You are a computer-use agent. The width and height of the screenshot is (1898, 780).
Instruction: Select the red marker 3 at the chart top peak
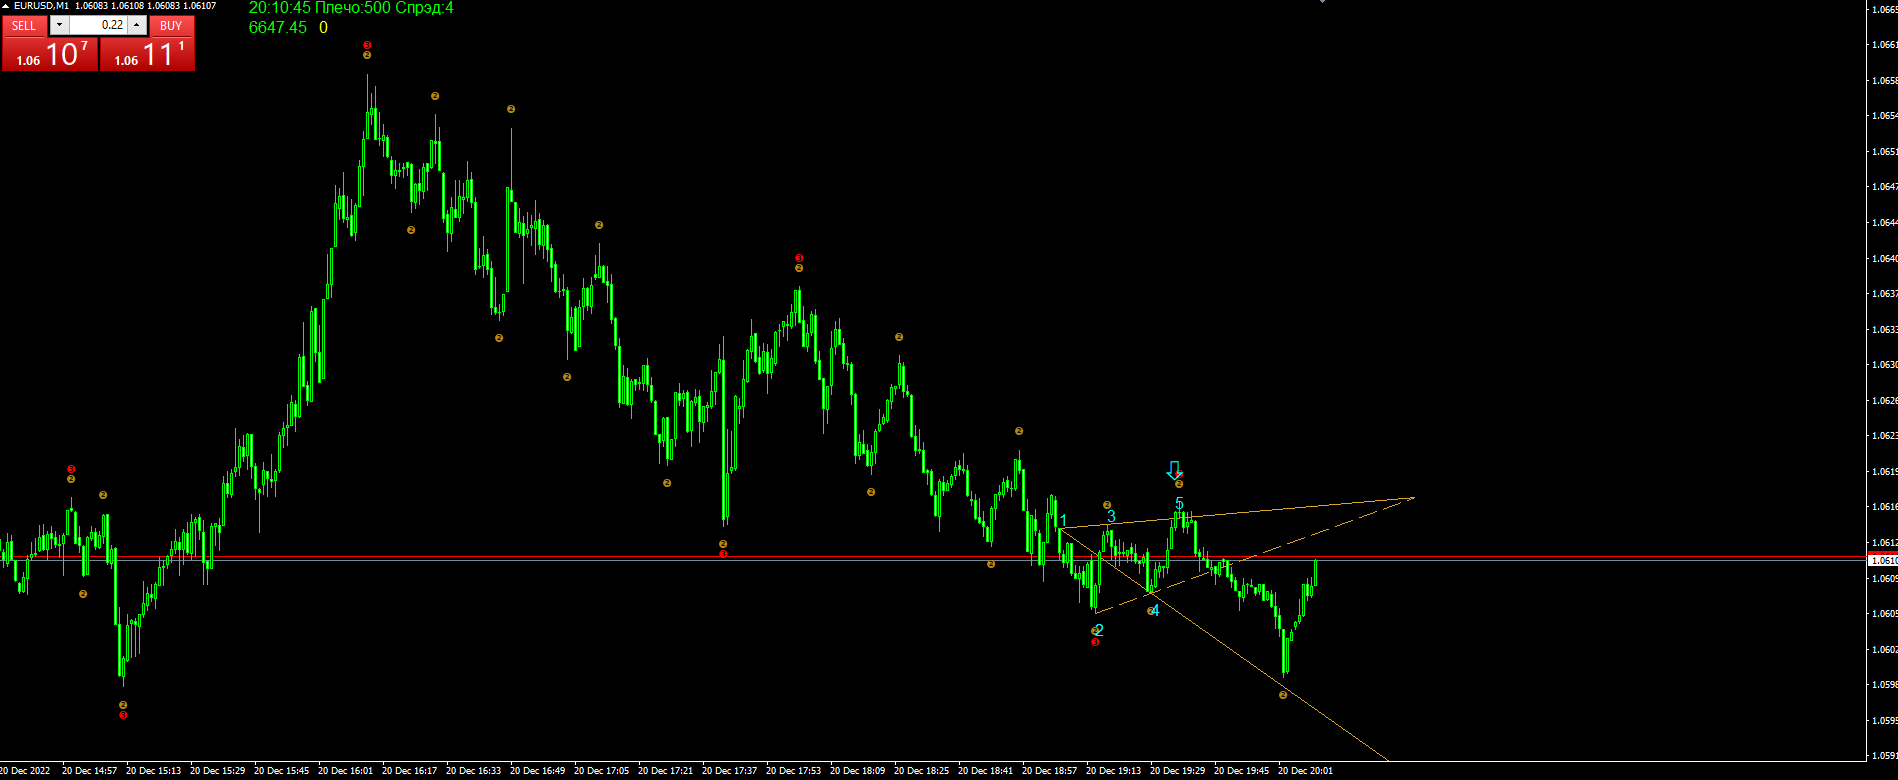coord(367,45)
